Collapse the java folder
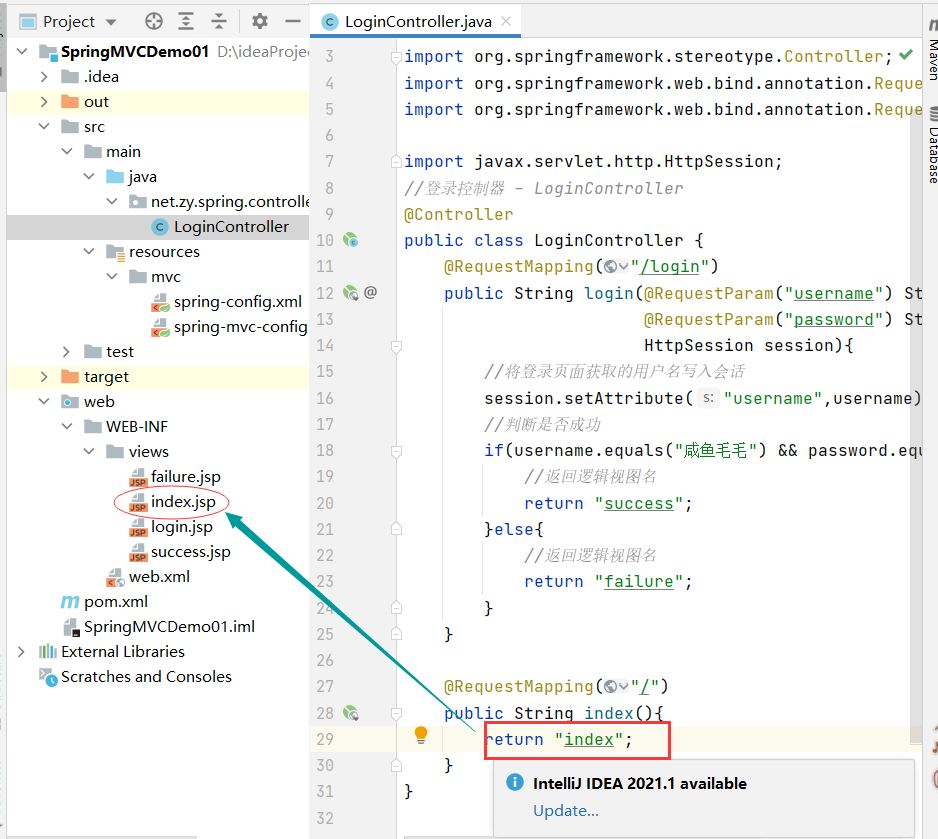938x839 pixels. [89, 176]
